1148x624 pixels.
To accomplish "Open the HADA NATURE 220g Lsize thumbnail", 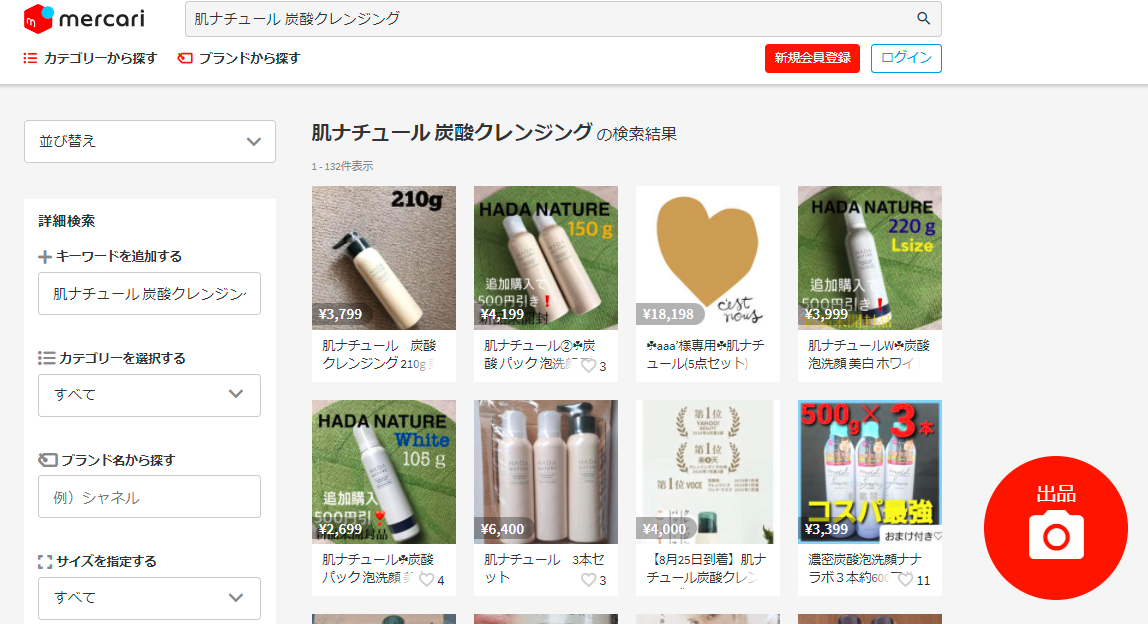I will 870,258.
